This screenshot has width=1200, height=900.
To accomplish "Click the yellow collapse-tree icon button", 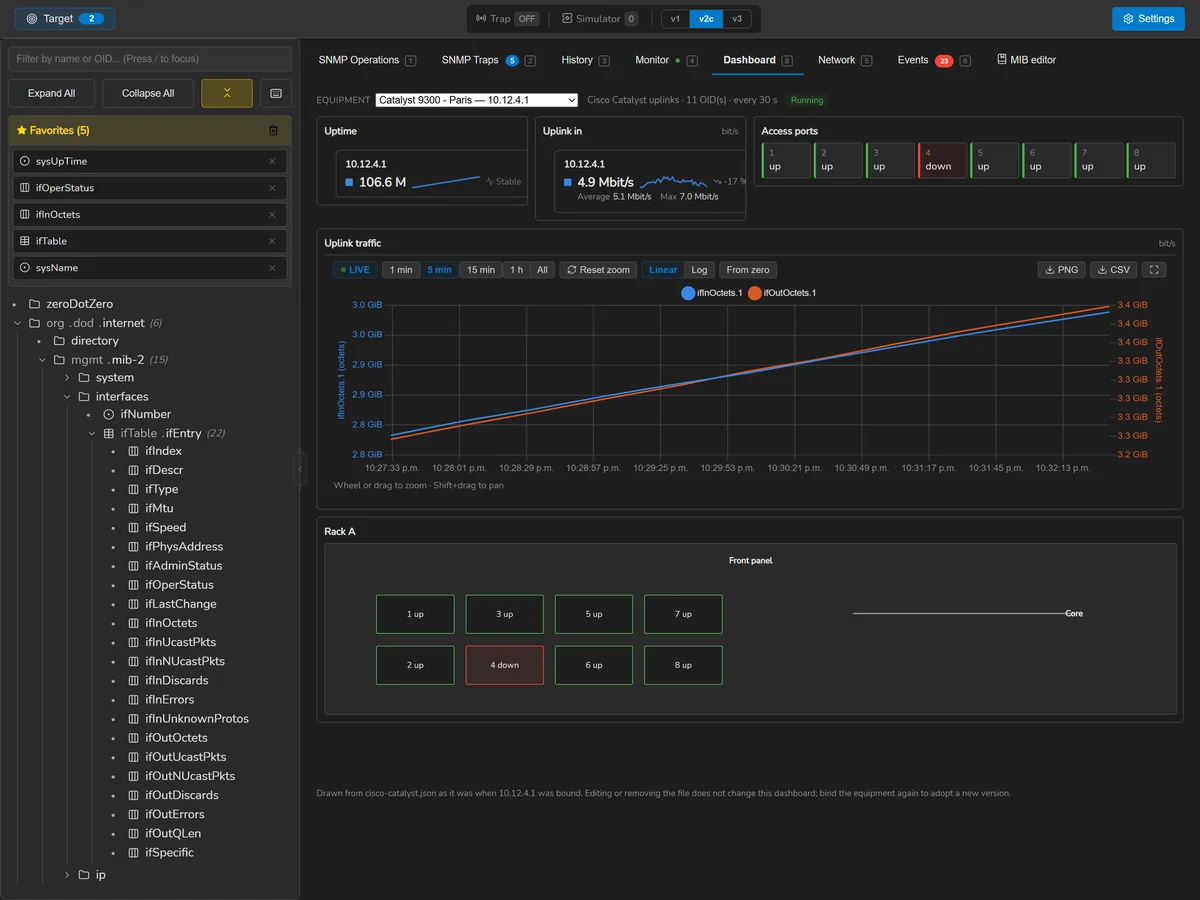I will point(227,93).
